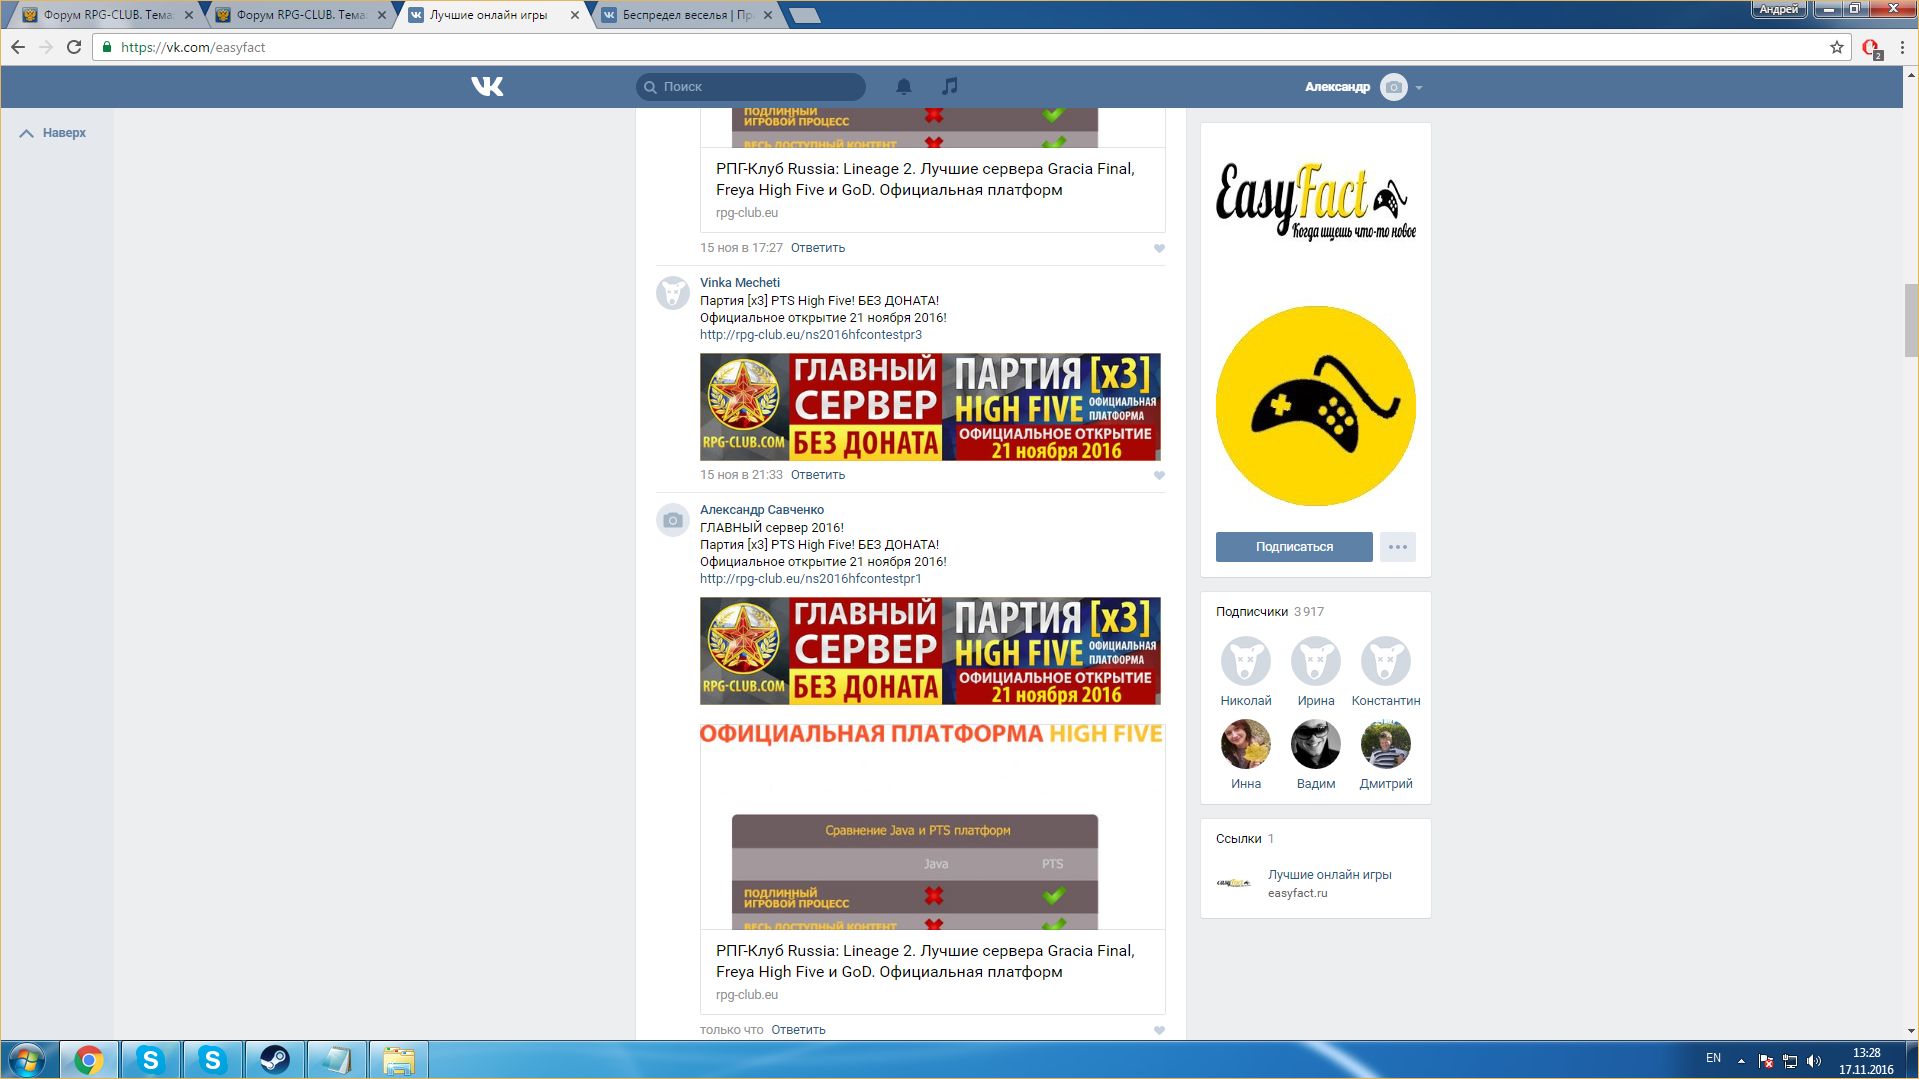The height and width of the screenshot is (1079, 1919).
Task: Open Vinka Mecheti profile name
Action: point(740,283)
